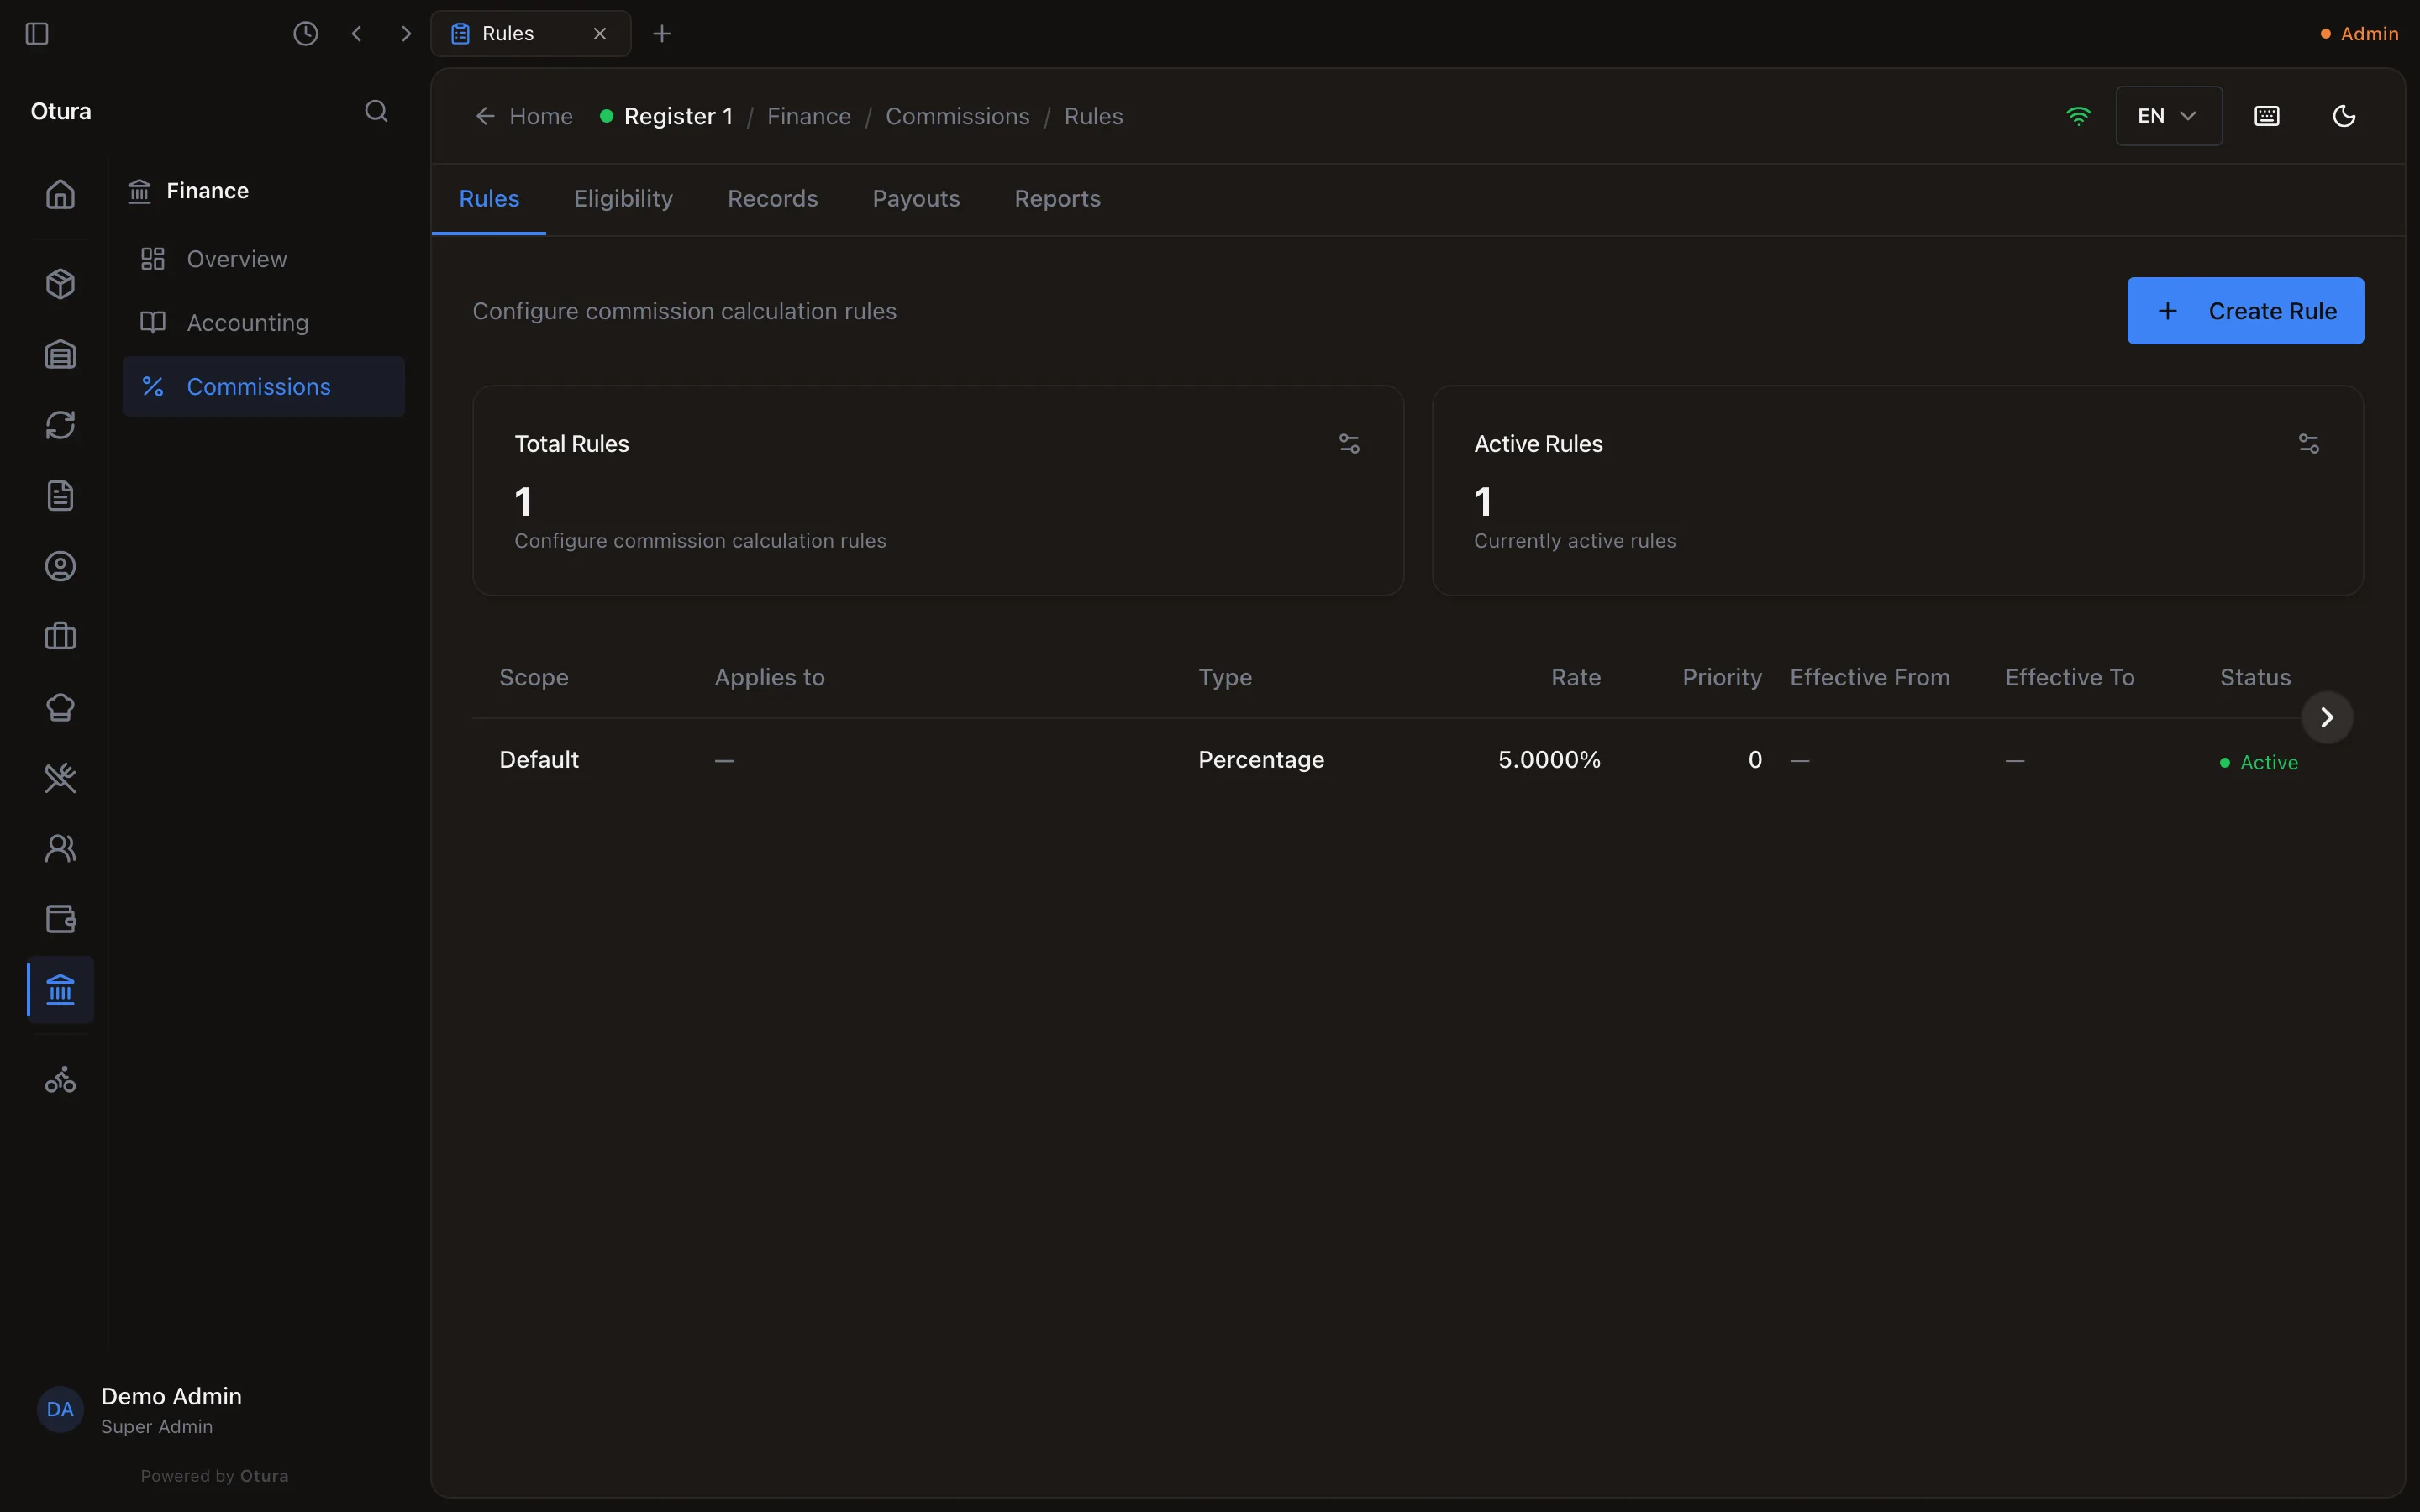Open Finance in the breadcrumb
The image size is (2420, 1512).
[x=808, y=116]
